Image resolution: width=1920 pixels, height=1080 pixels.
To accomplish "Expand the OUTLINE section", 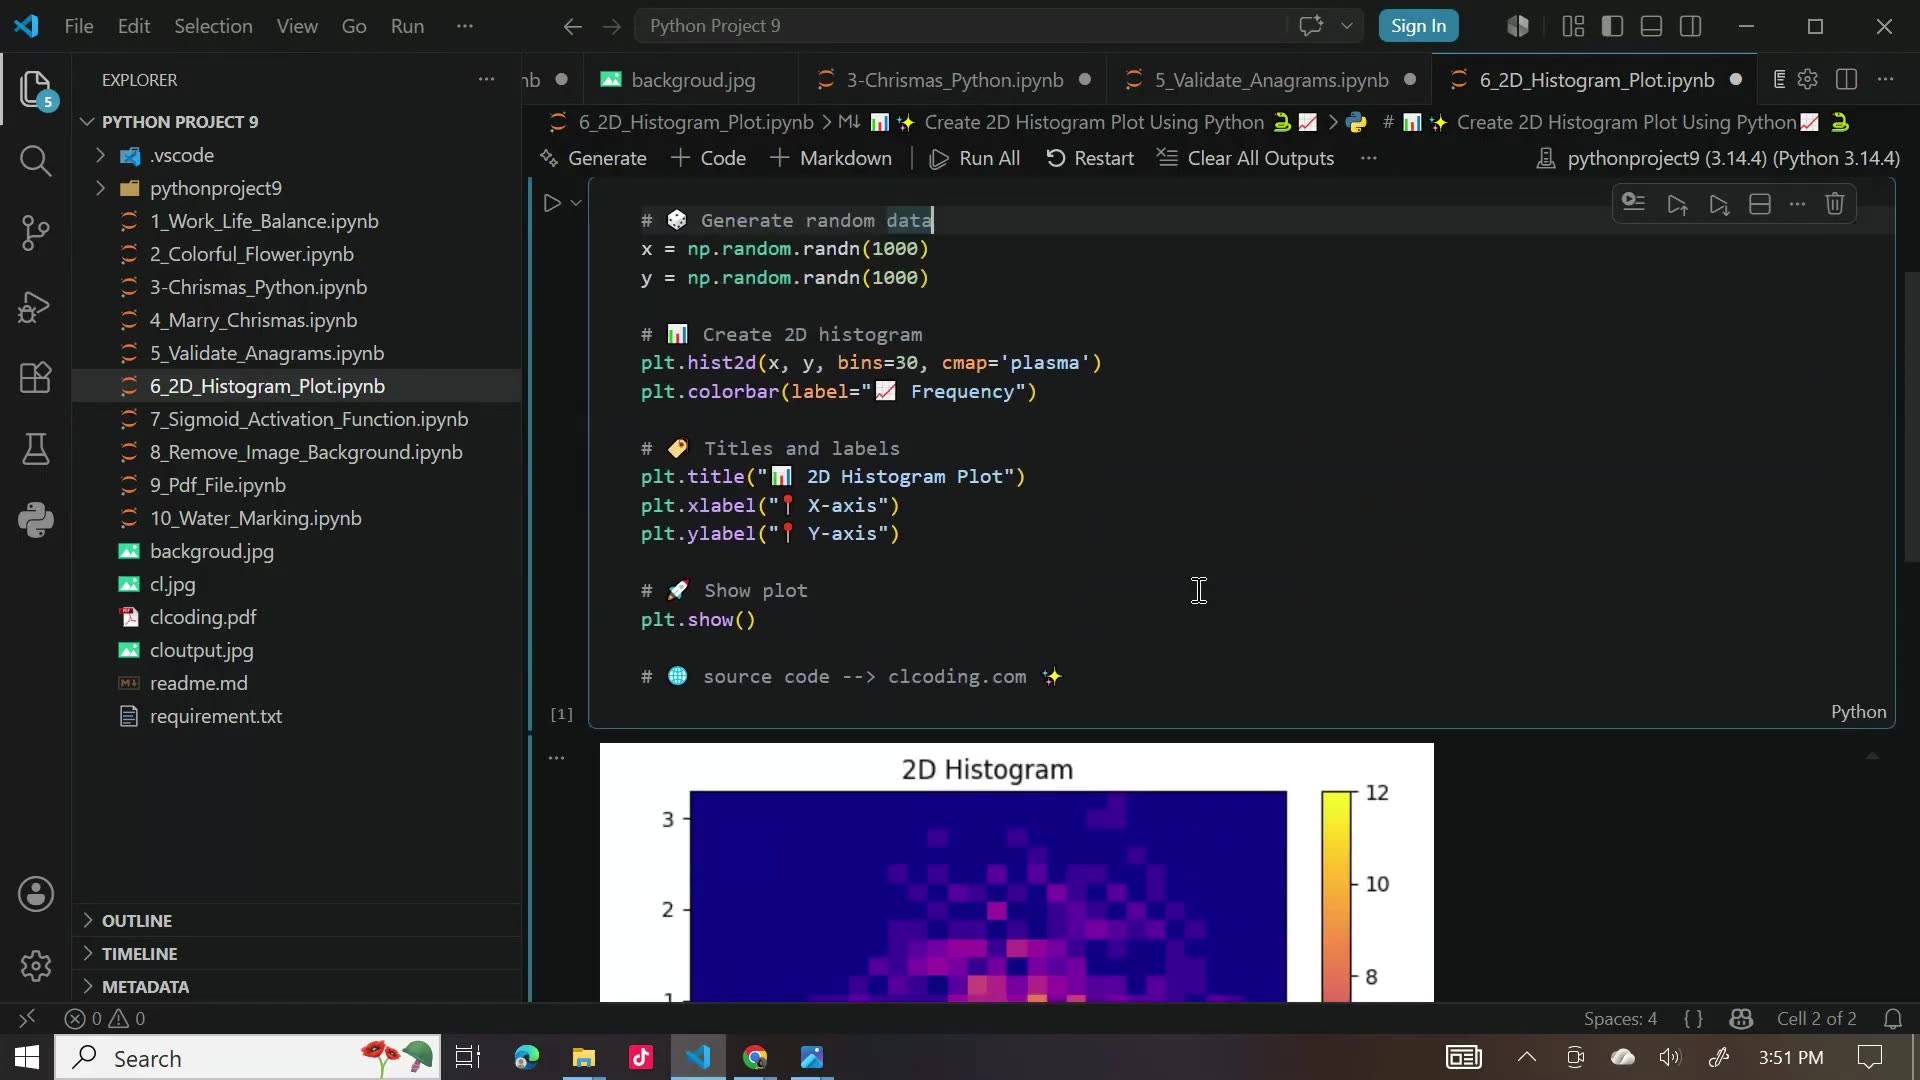I will click(137, 920).
